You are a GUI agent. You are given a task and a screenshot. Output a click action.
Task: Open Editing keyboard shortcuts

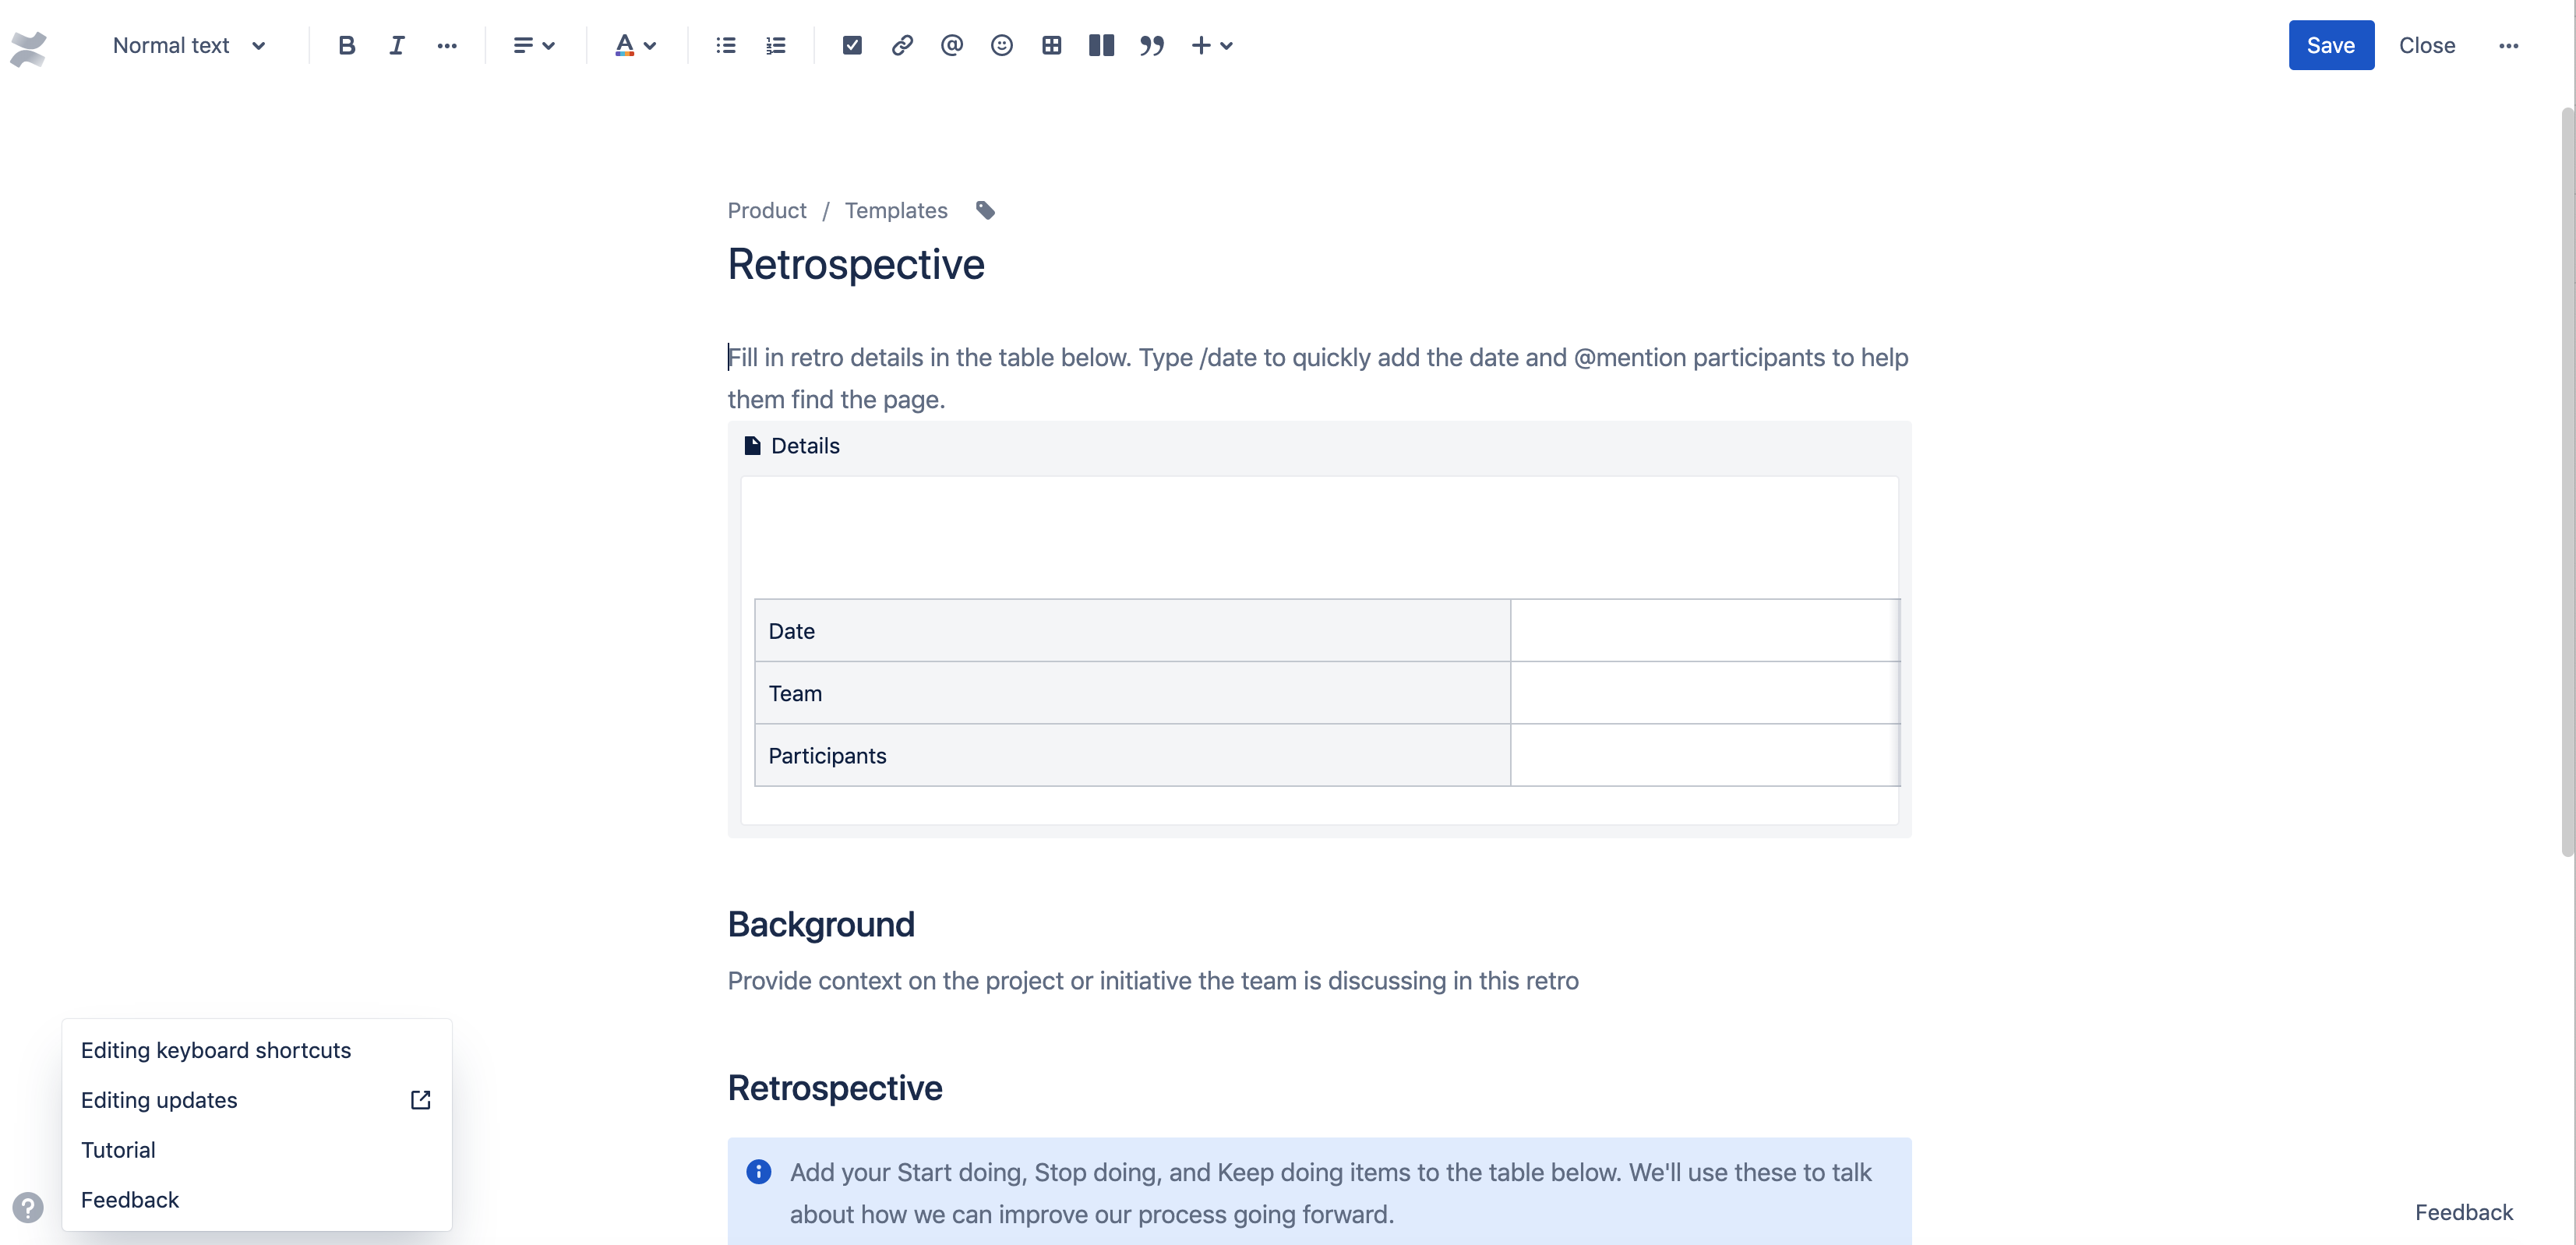pos(215,1050)
